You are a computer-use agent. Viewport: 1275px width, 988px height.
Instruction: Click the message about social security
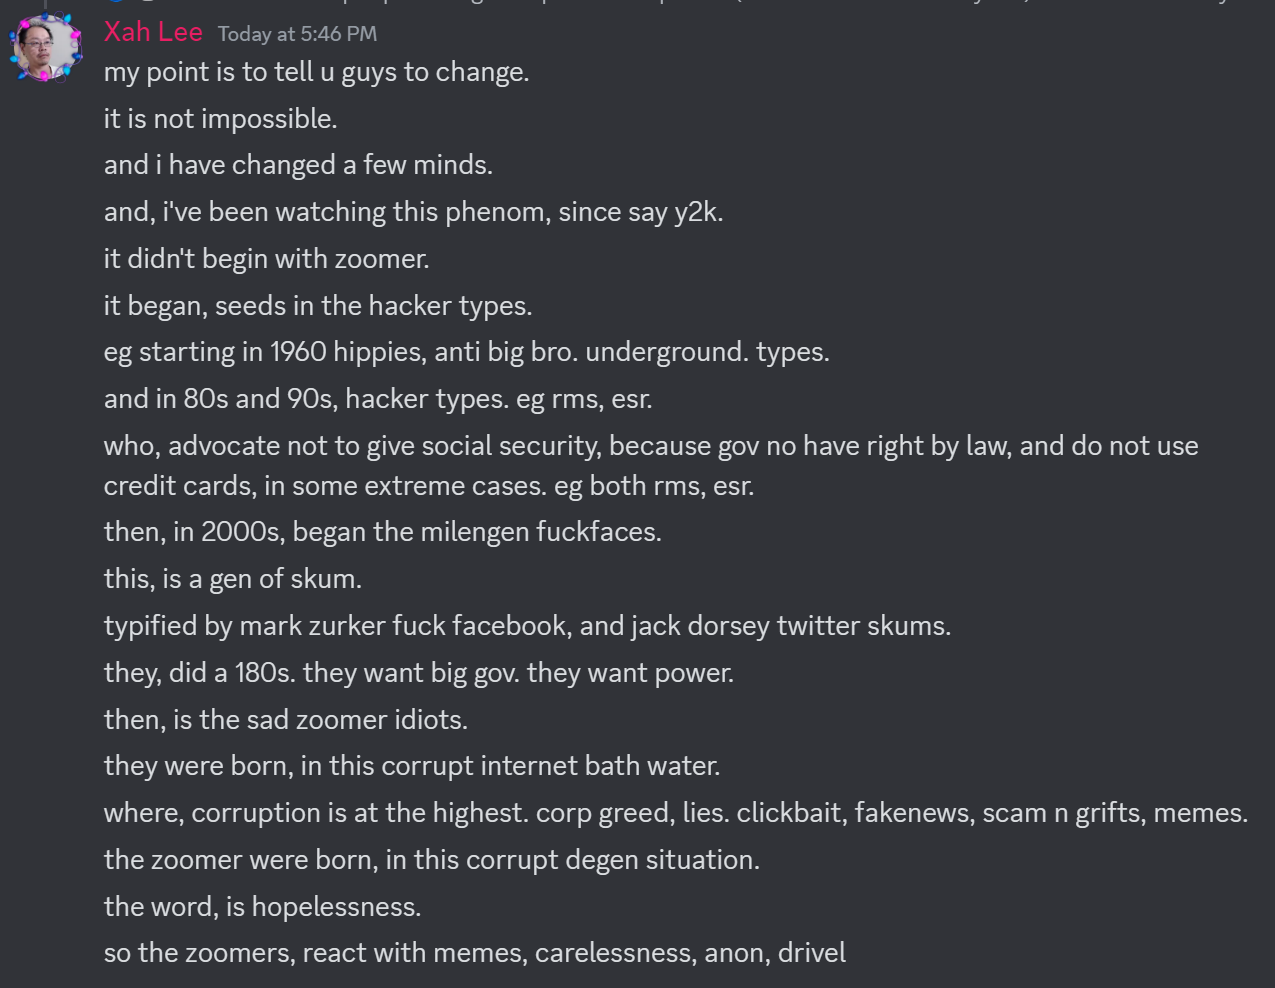pyautogui.click(x=650, y=446)
